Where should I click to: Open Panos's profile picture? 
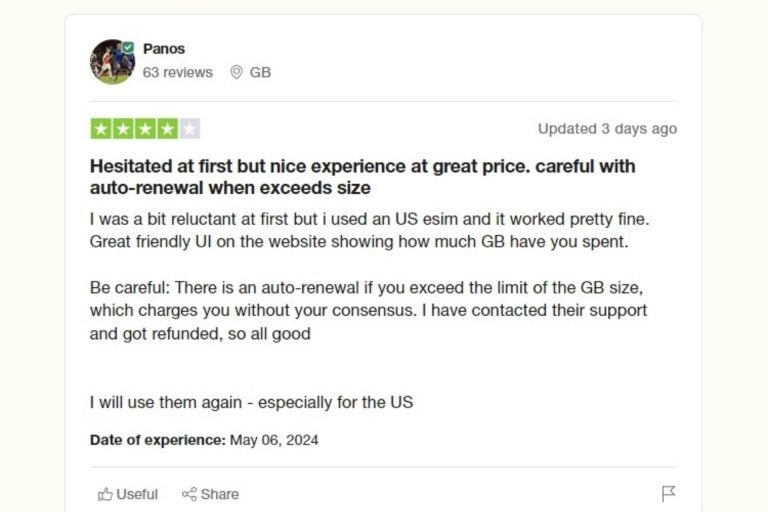point(111,62)
